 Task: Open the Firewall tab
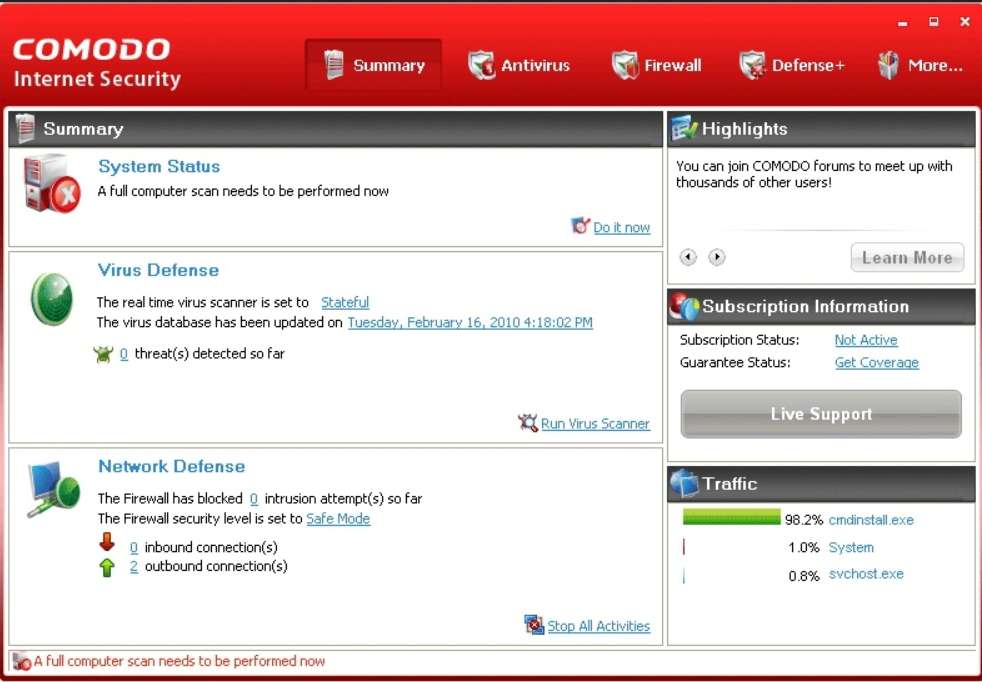pos(656,65)
